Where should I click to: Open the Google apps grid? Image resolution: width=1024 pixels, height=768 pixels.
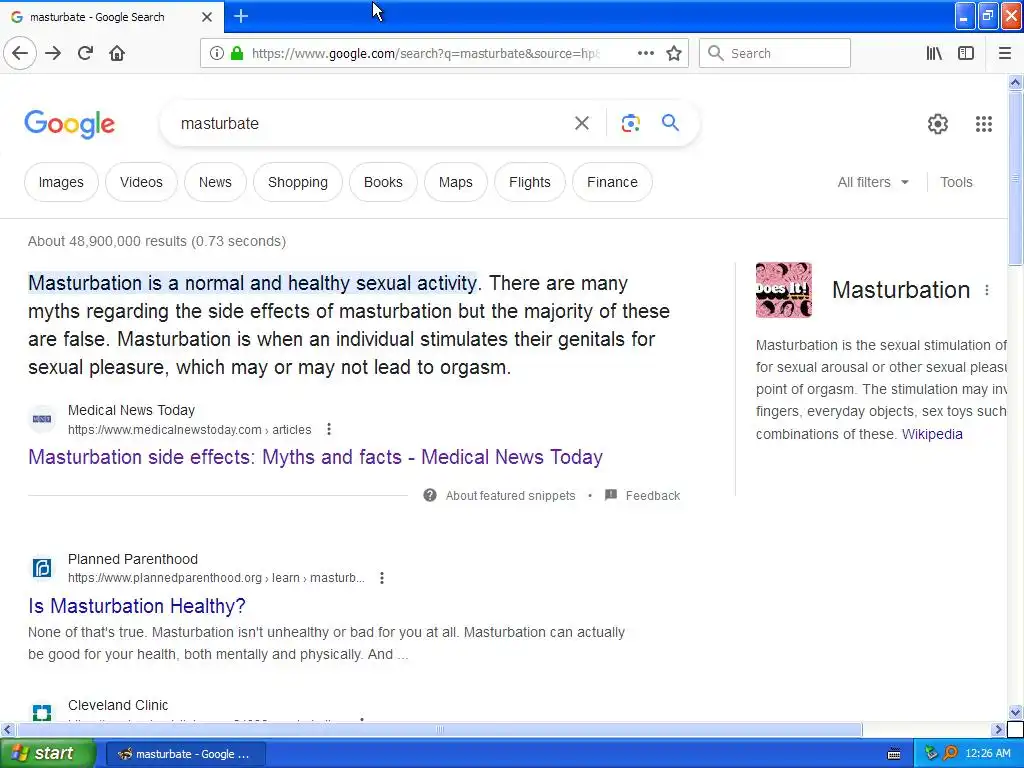click(984, 123)
